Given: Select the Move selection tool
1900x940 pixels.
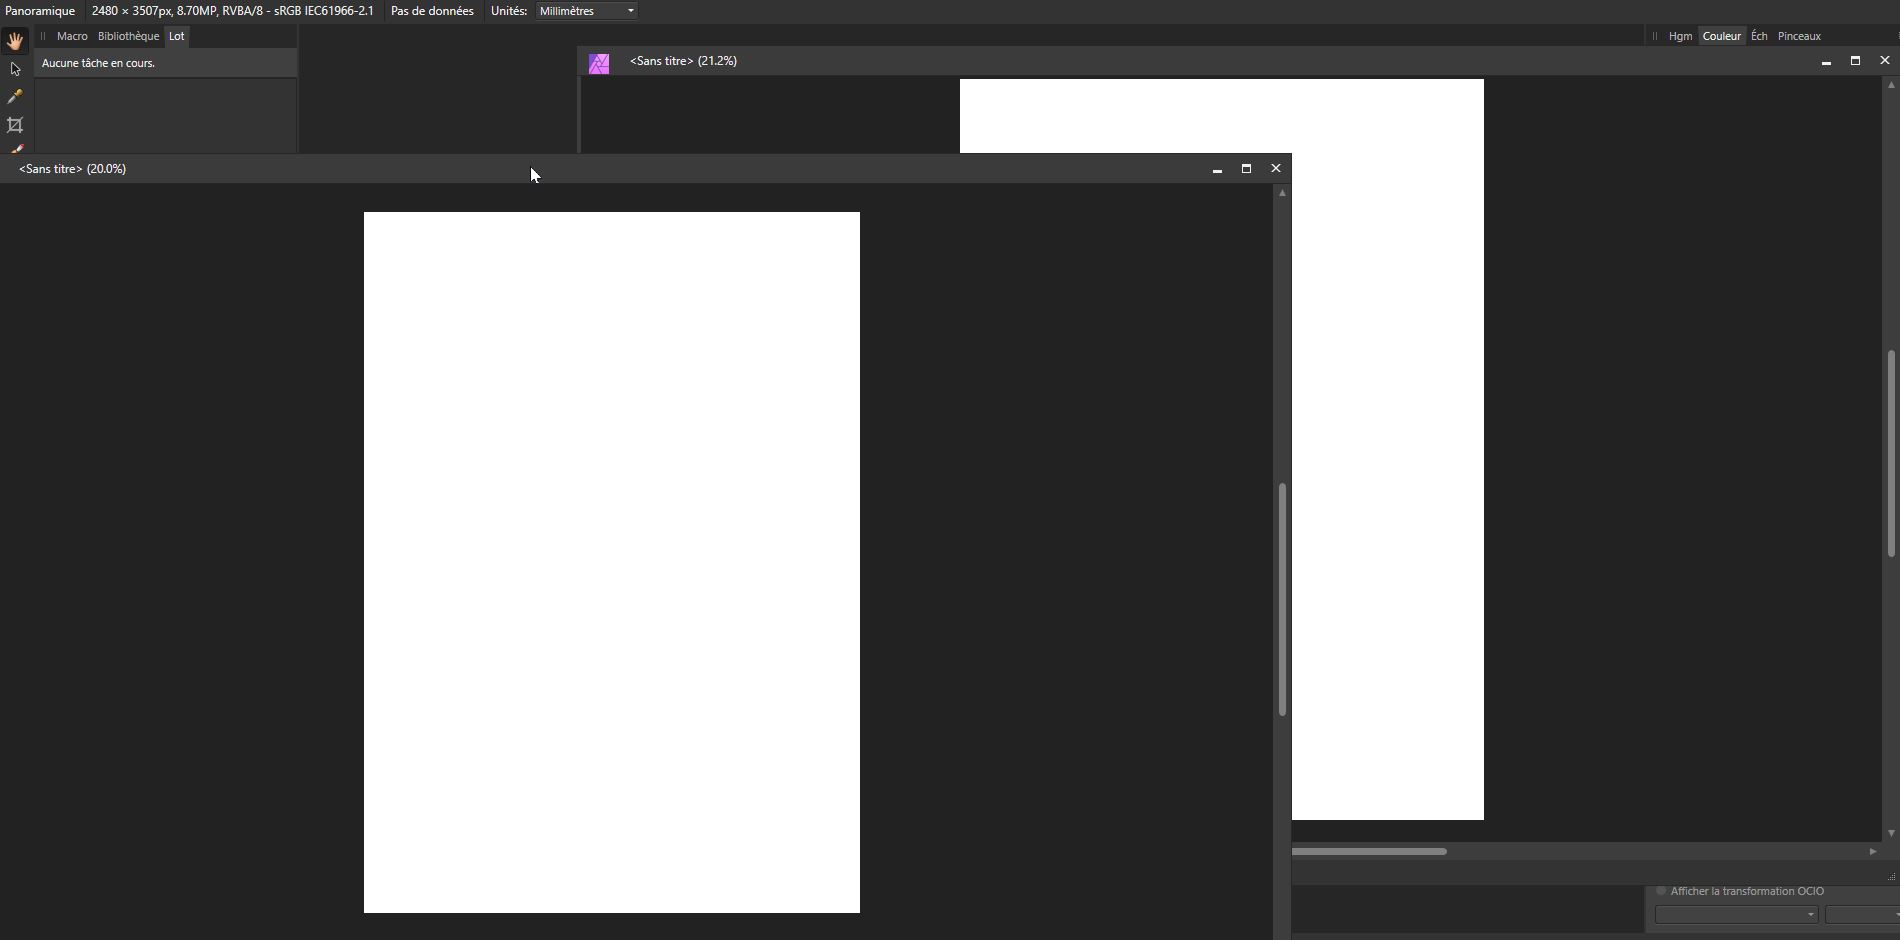Looking at the screenshot, I should 15,69.
